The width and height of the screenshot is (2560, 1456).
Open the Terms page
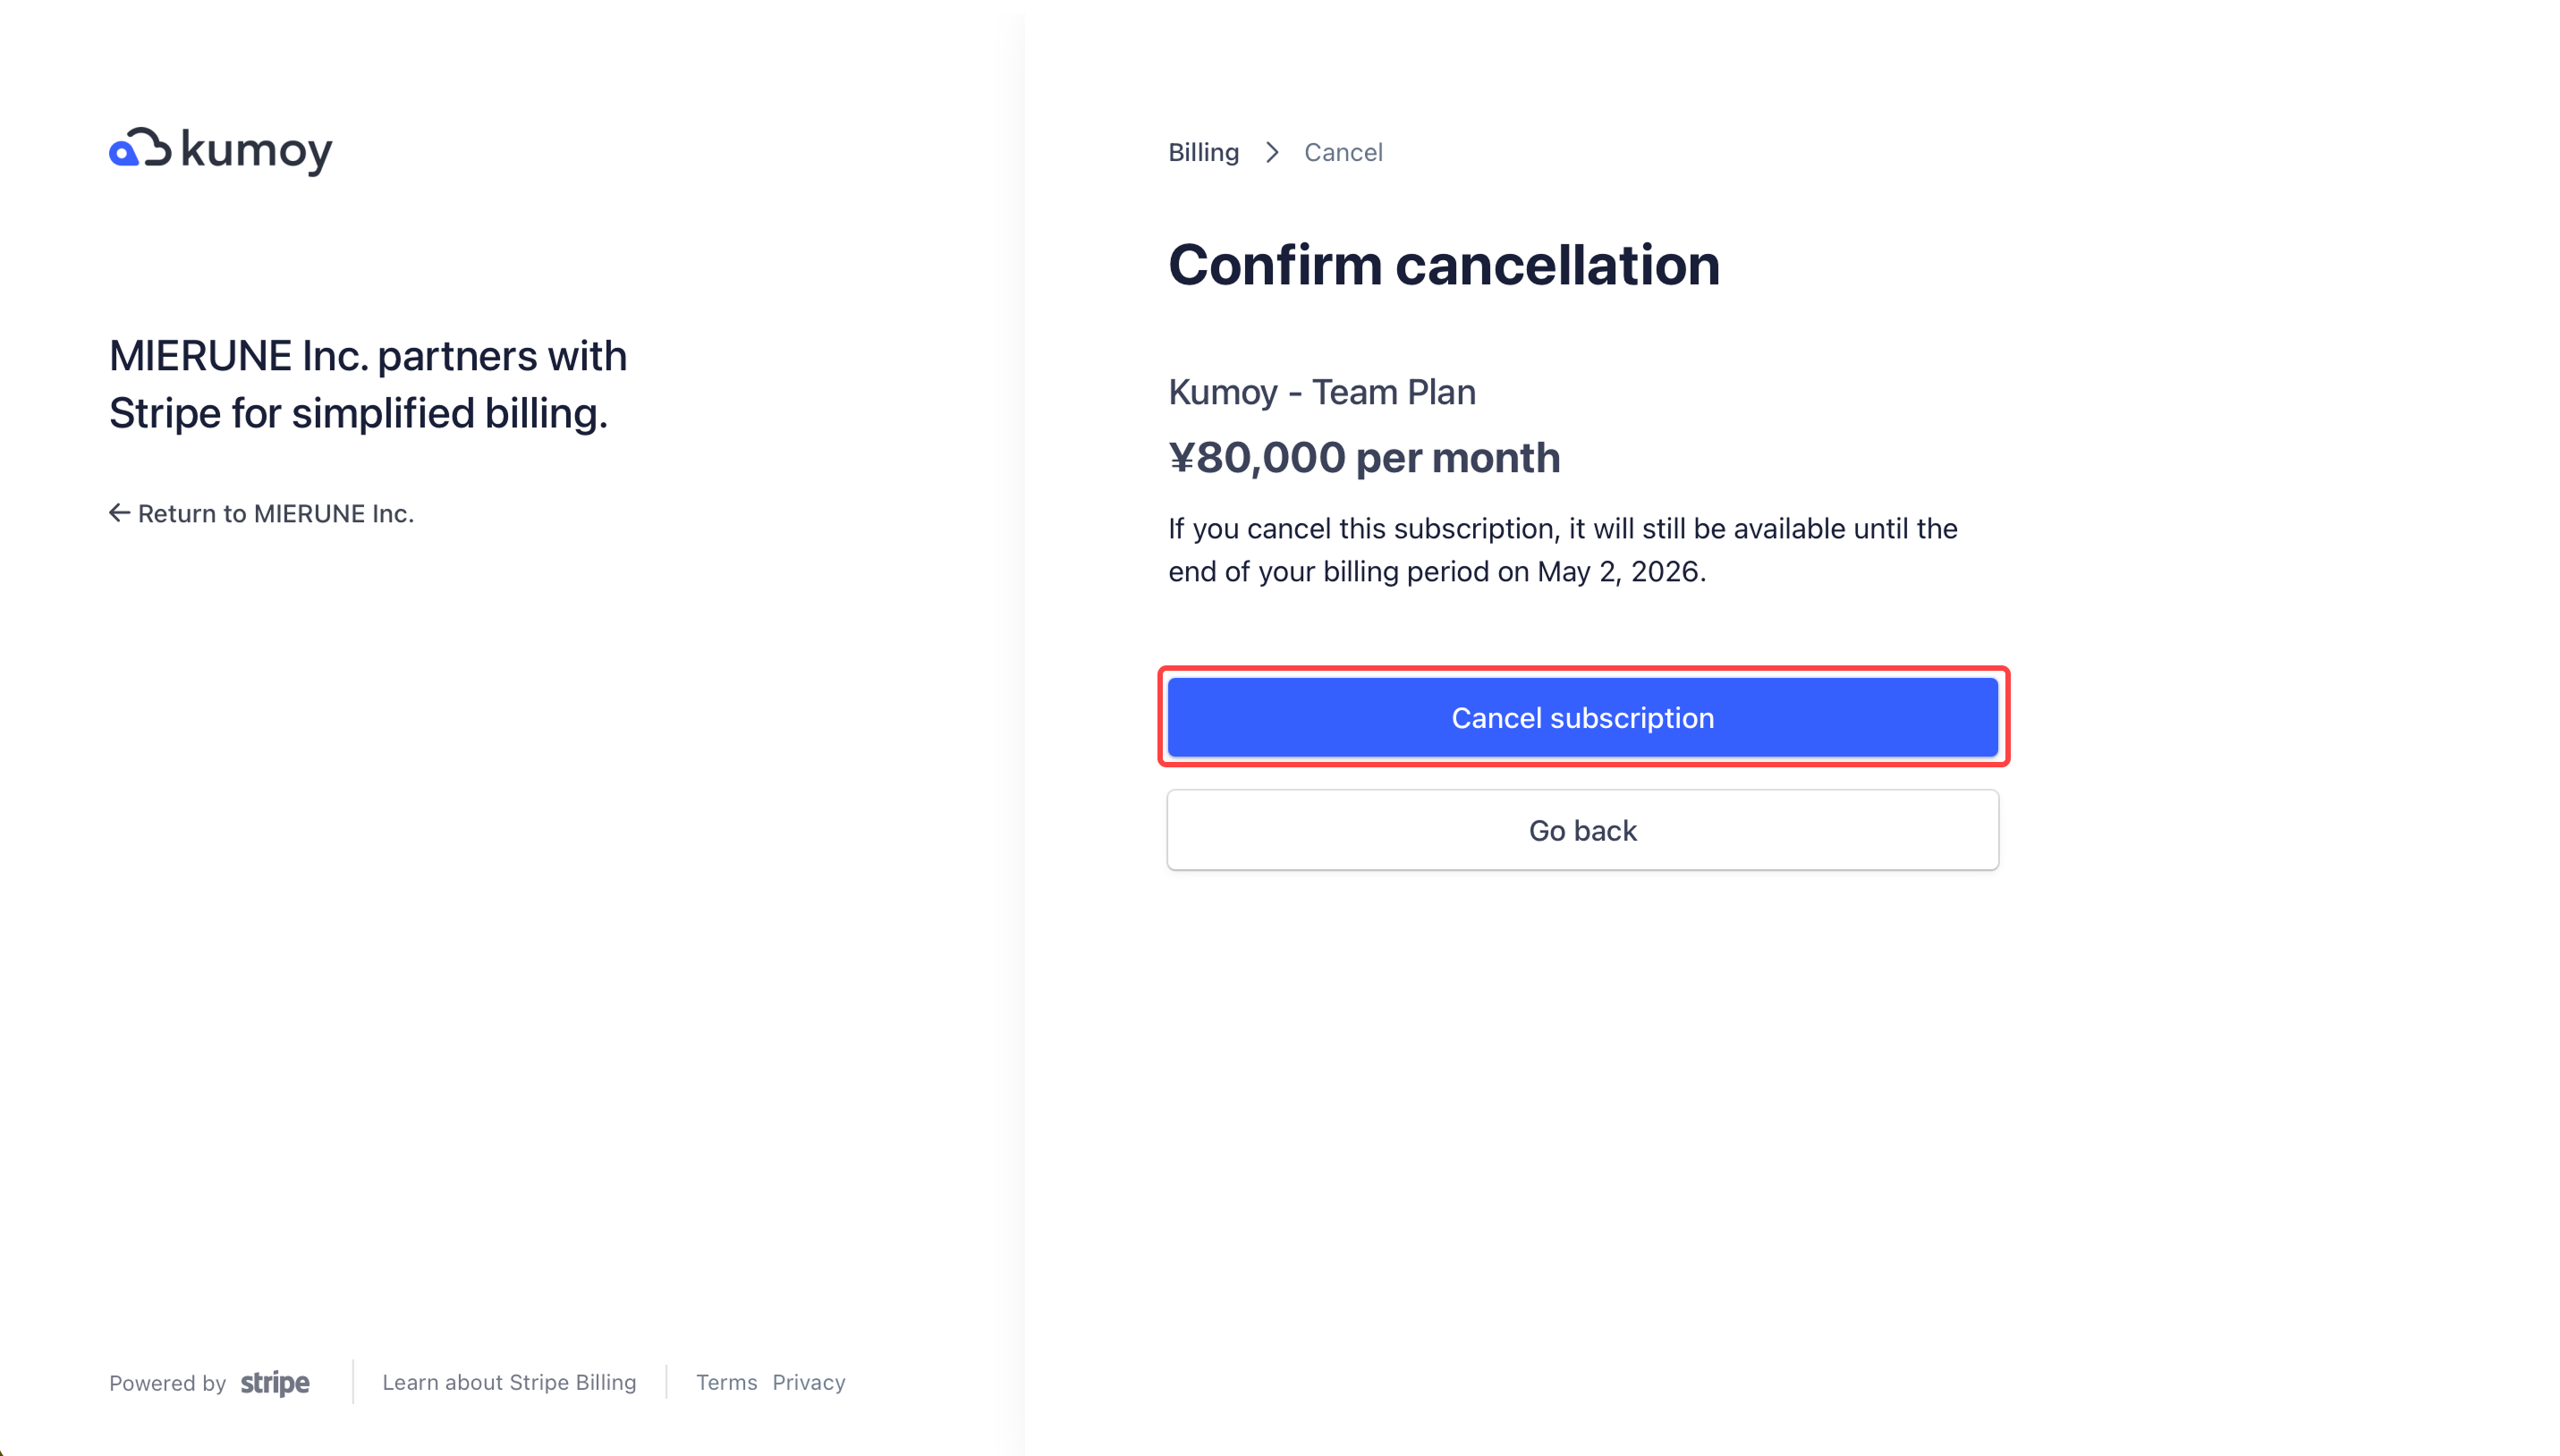[726, 1382]
